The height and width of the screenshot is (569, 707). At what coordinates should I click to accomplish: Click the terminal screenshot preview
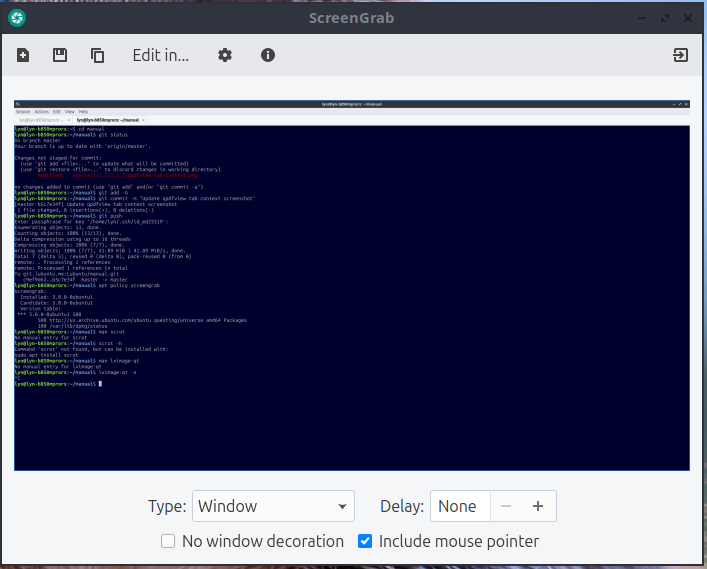(x=352, y=285)
